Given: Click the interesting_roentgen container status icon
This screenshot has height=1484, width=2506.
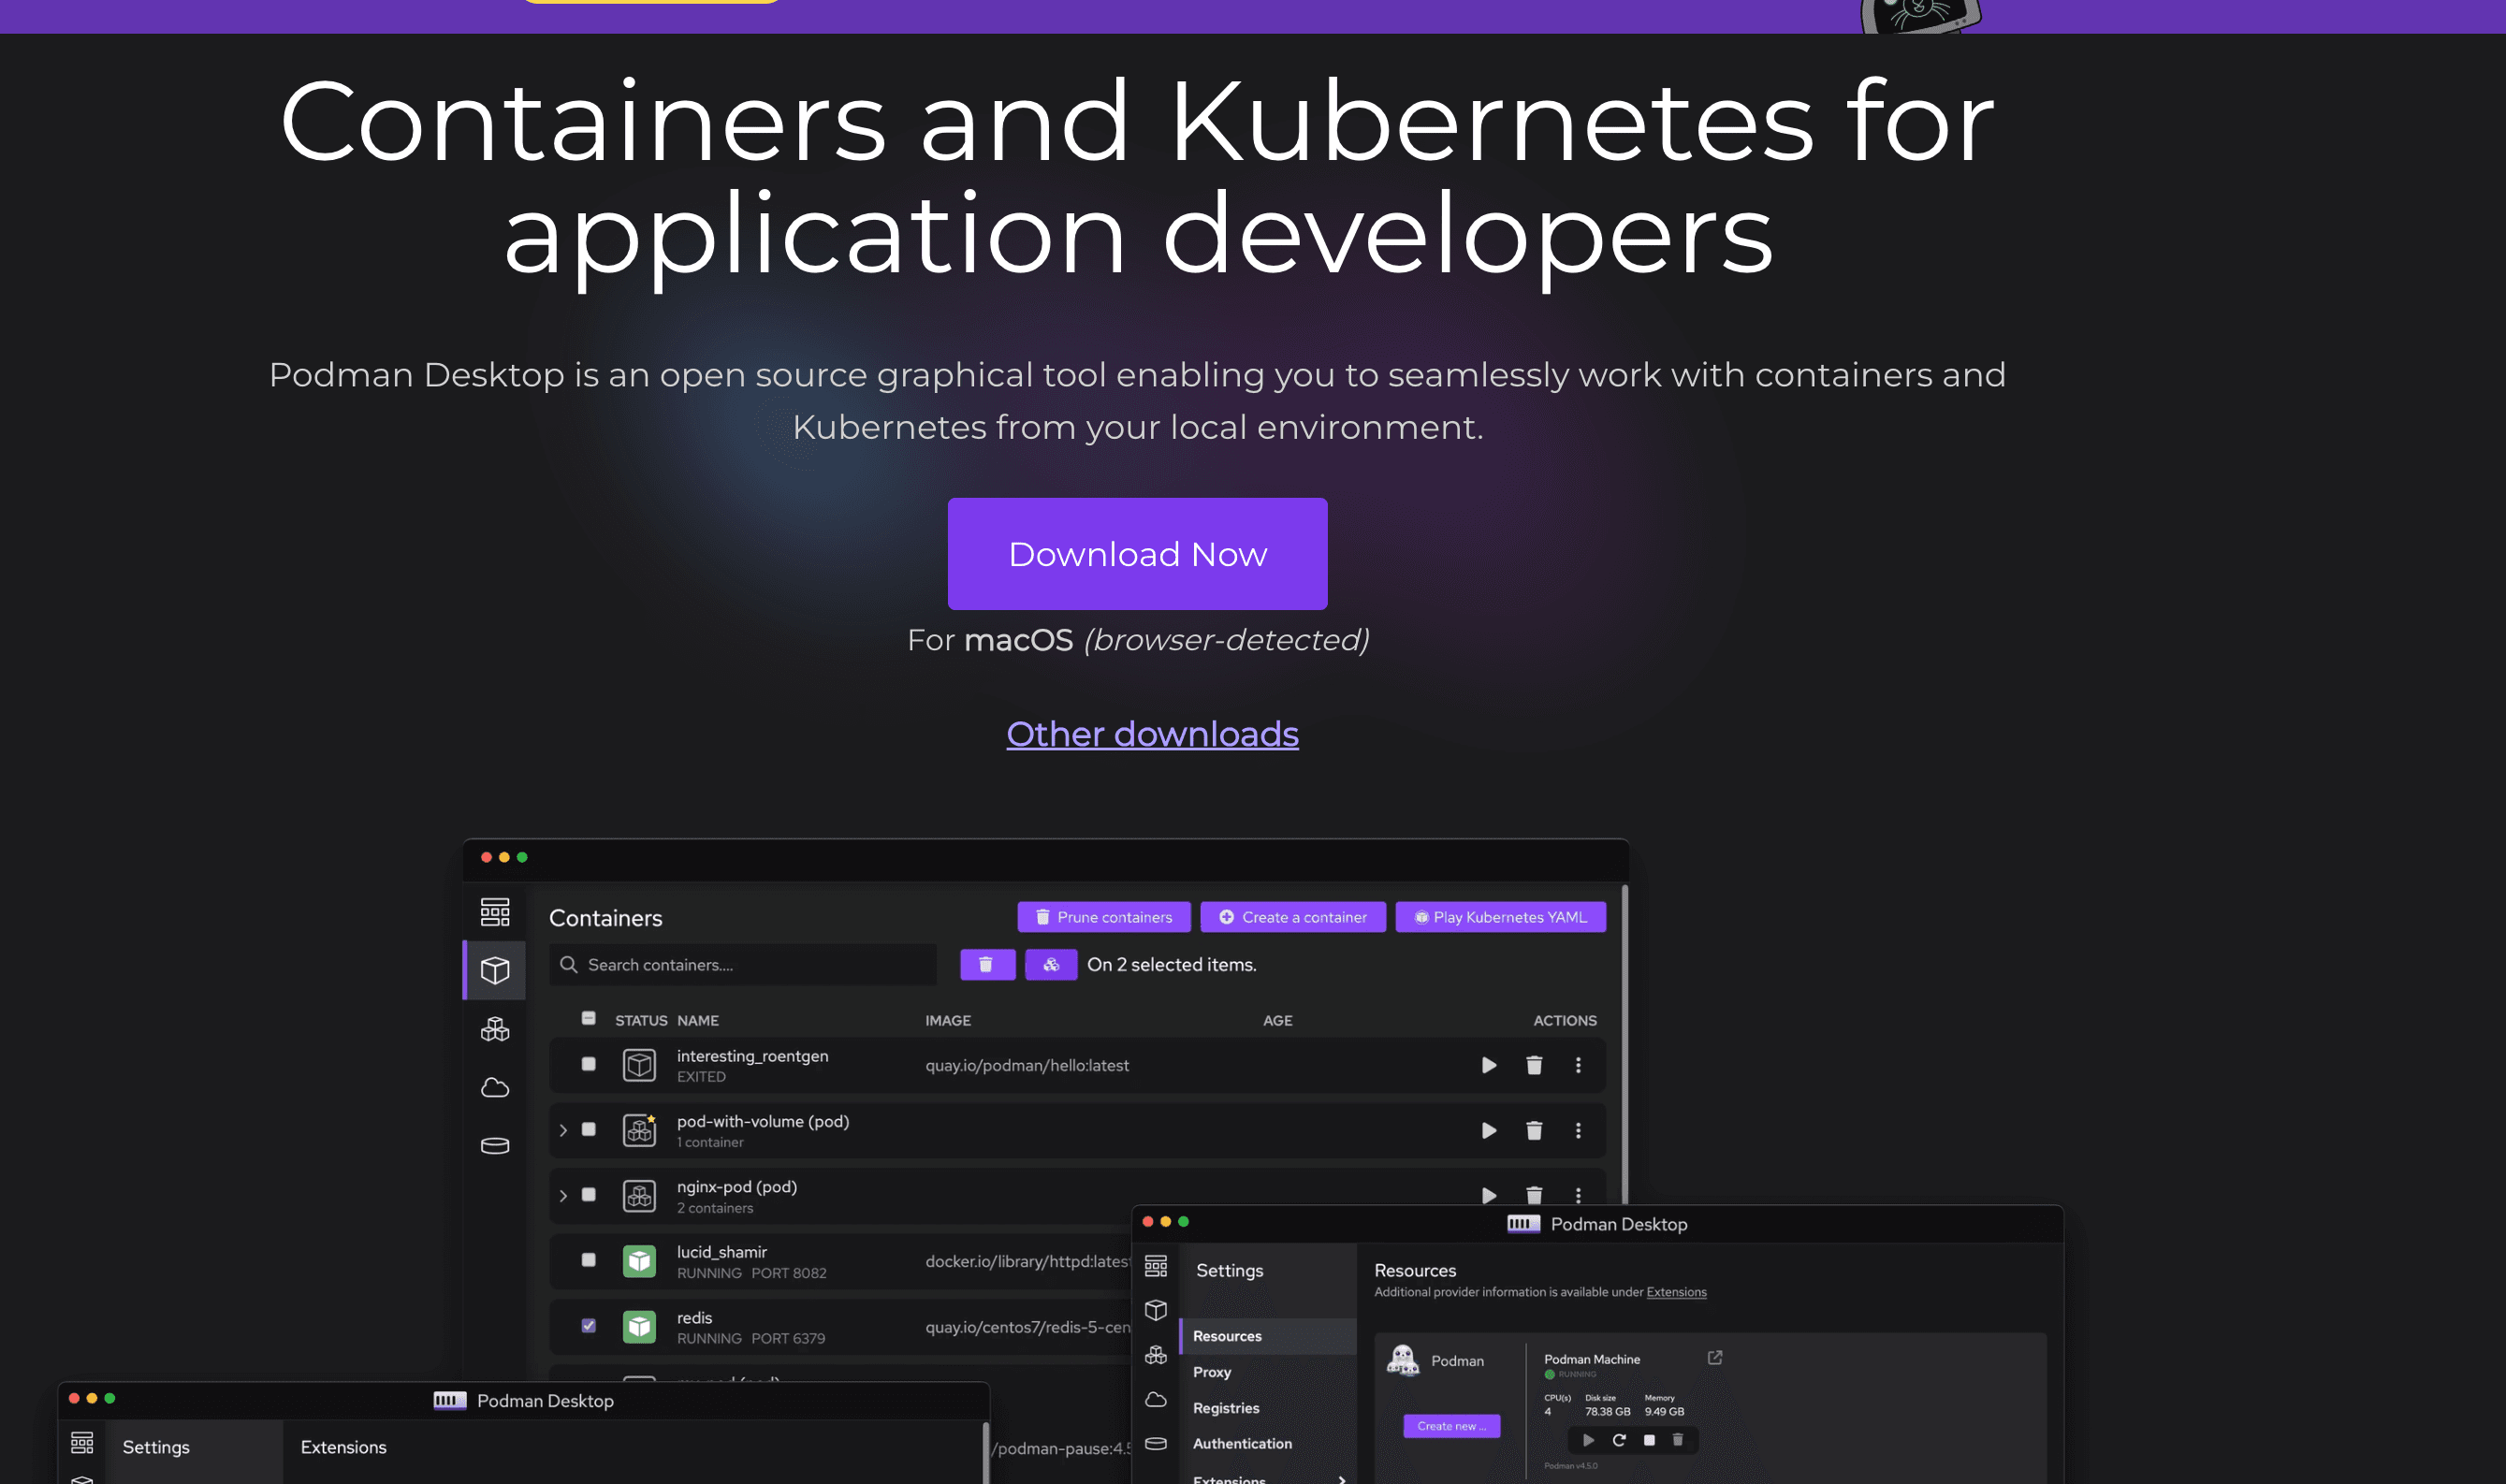Looking at the screenshot, I should click(639, 1065).
